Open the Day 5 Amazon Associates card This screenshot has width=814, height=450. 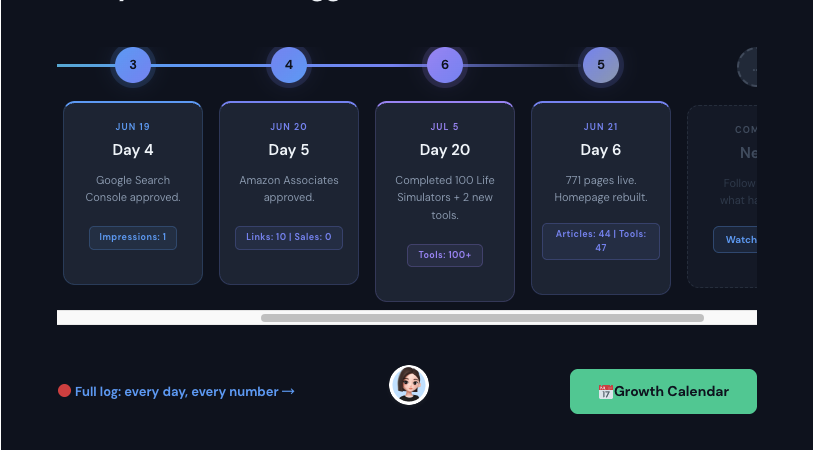coord(289,193)
